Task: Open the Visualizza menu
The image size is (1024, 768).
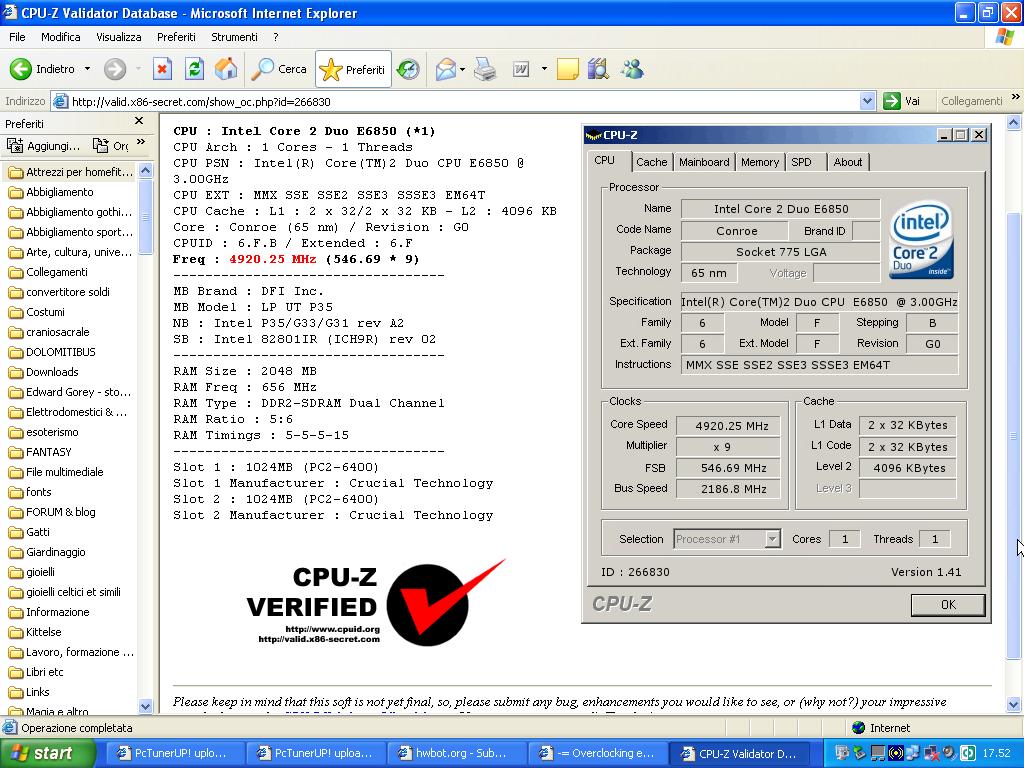Action: coord(119,37)
